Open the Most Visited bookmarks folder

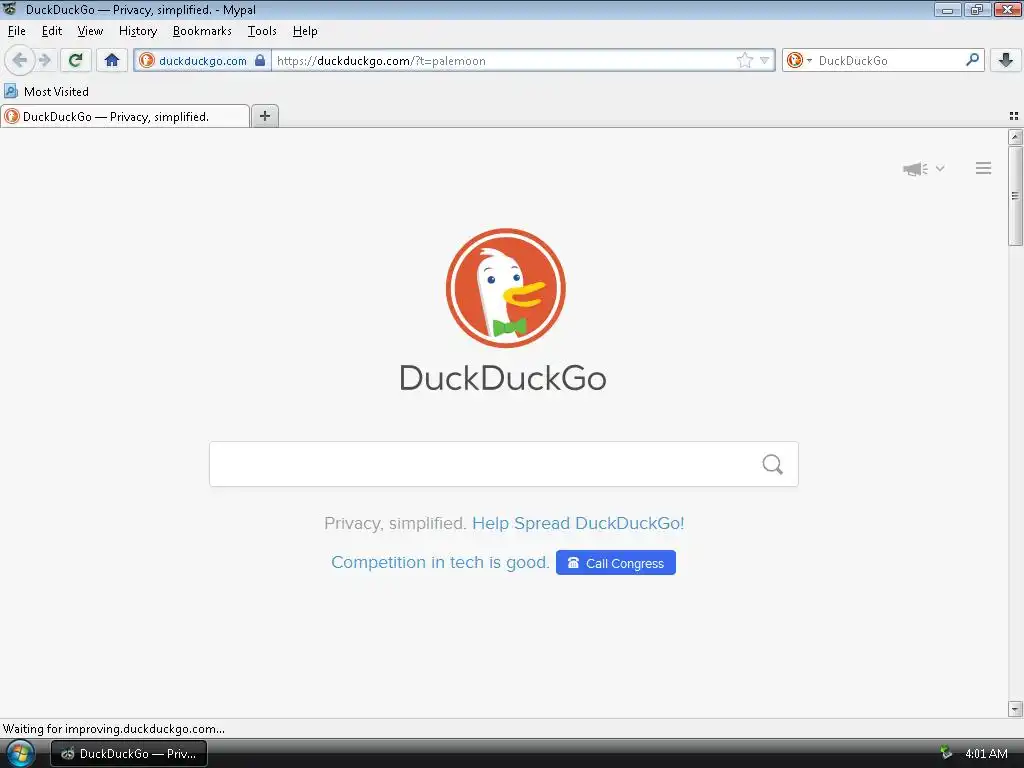pyautogui.click(x=47, y=91)
